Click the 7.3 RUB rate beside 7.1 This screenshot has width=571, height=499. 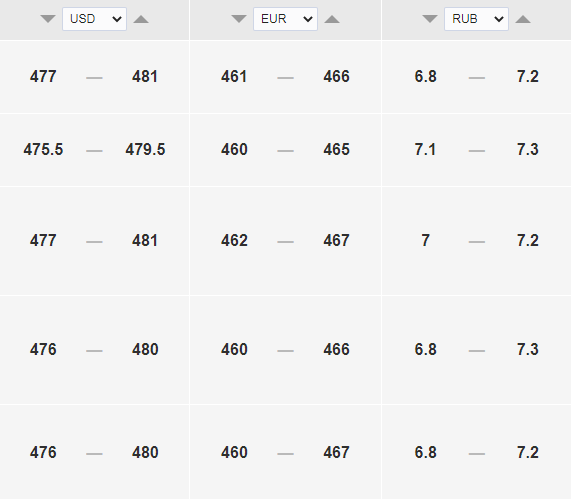pyautogui.click(x=528, y=150)
